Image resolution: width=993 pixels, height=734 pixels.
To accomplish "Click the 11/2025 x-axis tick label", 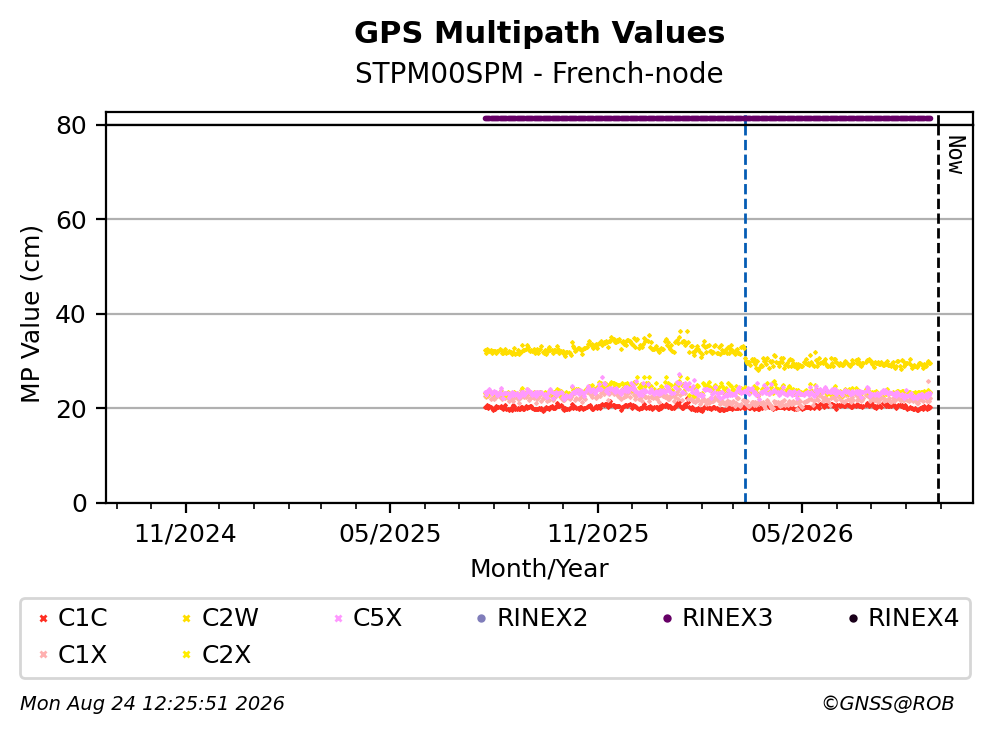I will [x=598, y=534].
